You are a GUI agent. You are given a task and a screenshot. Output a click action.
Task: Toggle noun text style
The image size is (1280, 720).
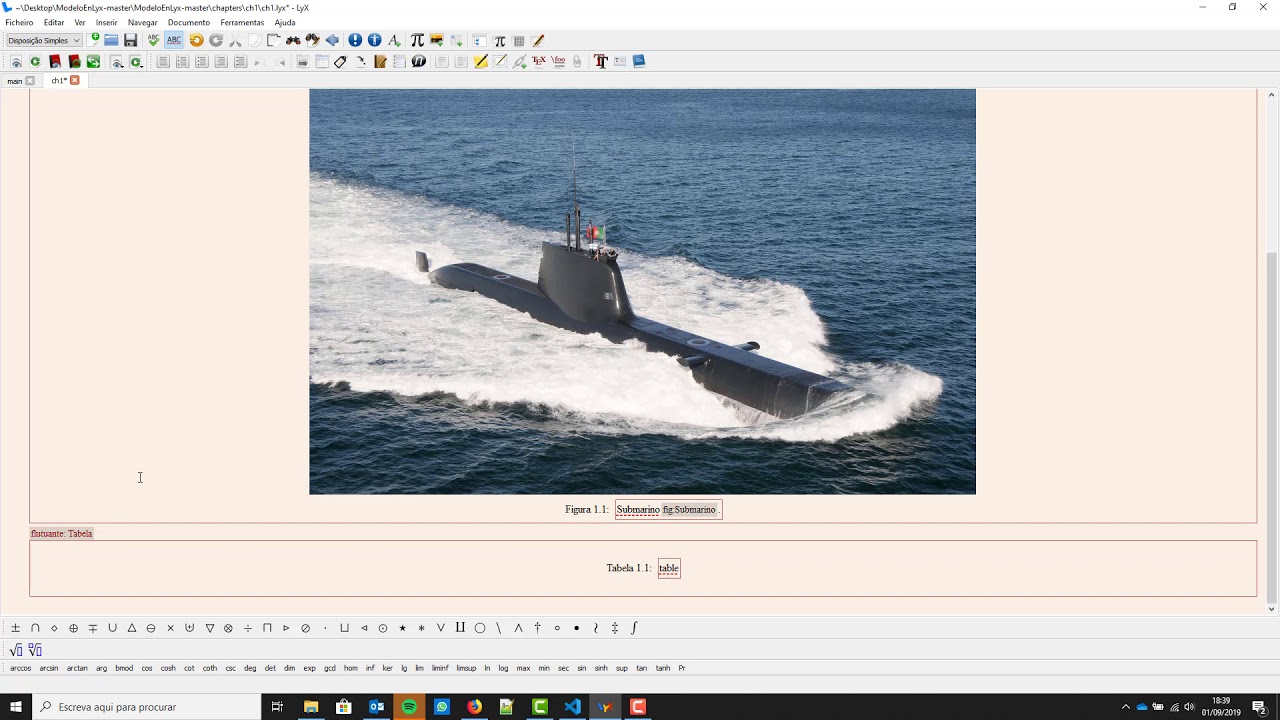coord(374,40)
